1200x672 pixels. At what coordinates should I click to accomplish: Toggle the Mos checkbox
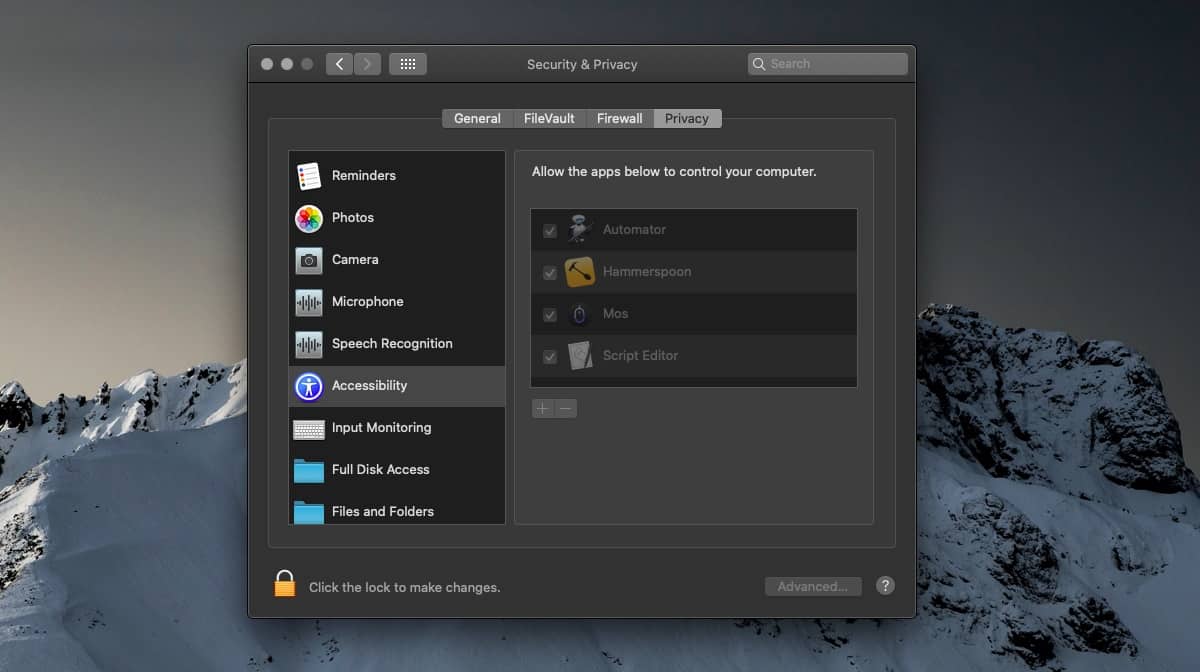click(550, 315)
